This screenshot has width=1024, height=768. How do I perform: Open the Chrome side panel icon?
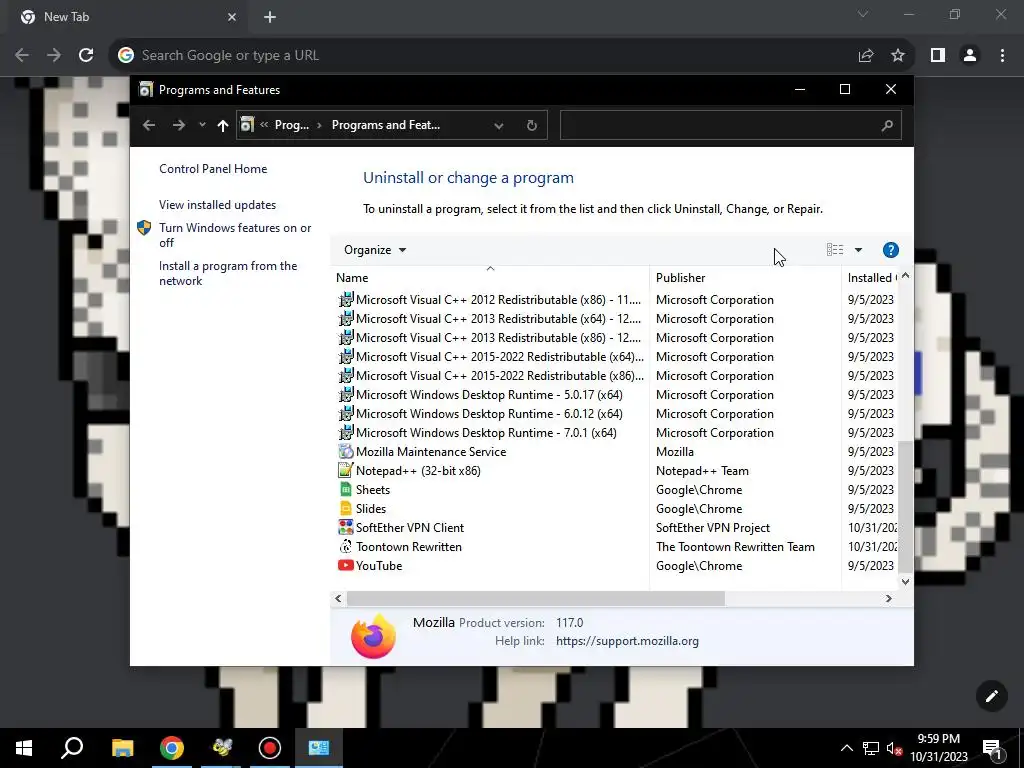click(x=938, y=56)
